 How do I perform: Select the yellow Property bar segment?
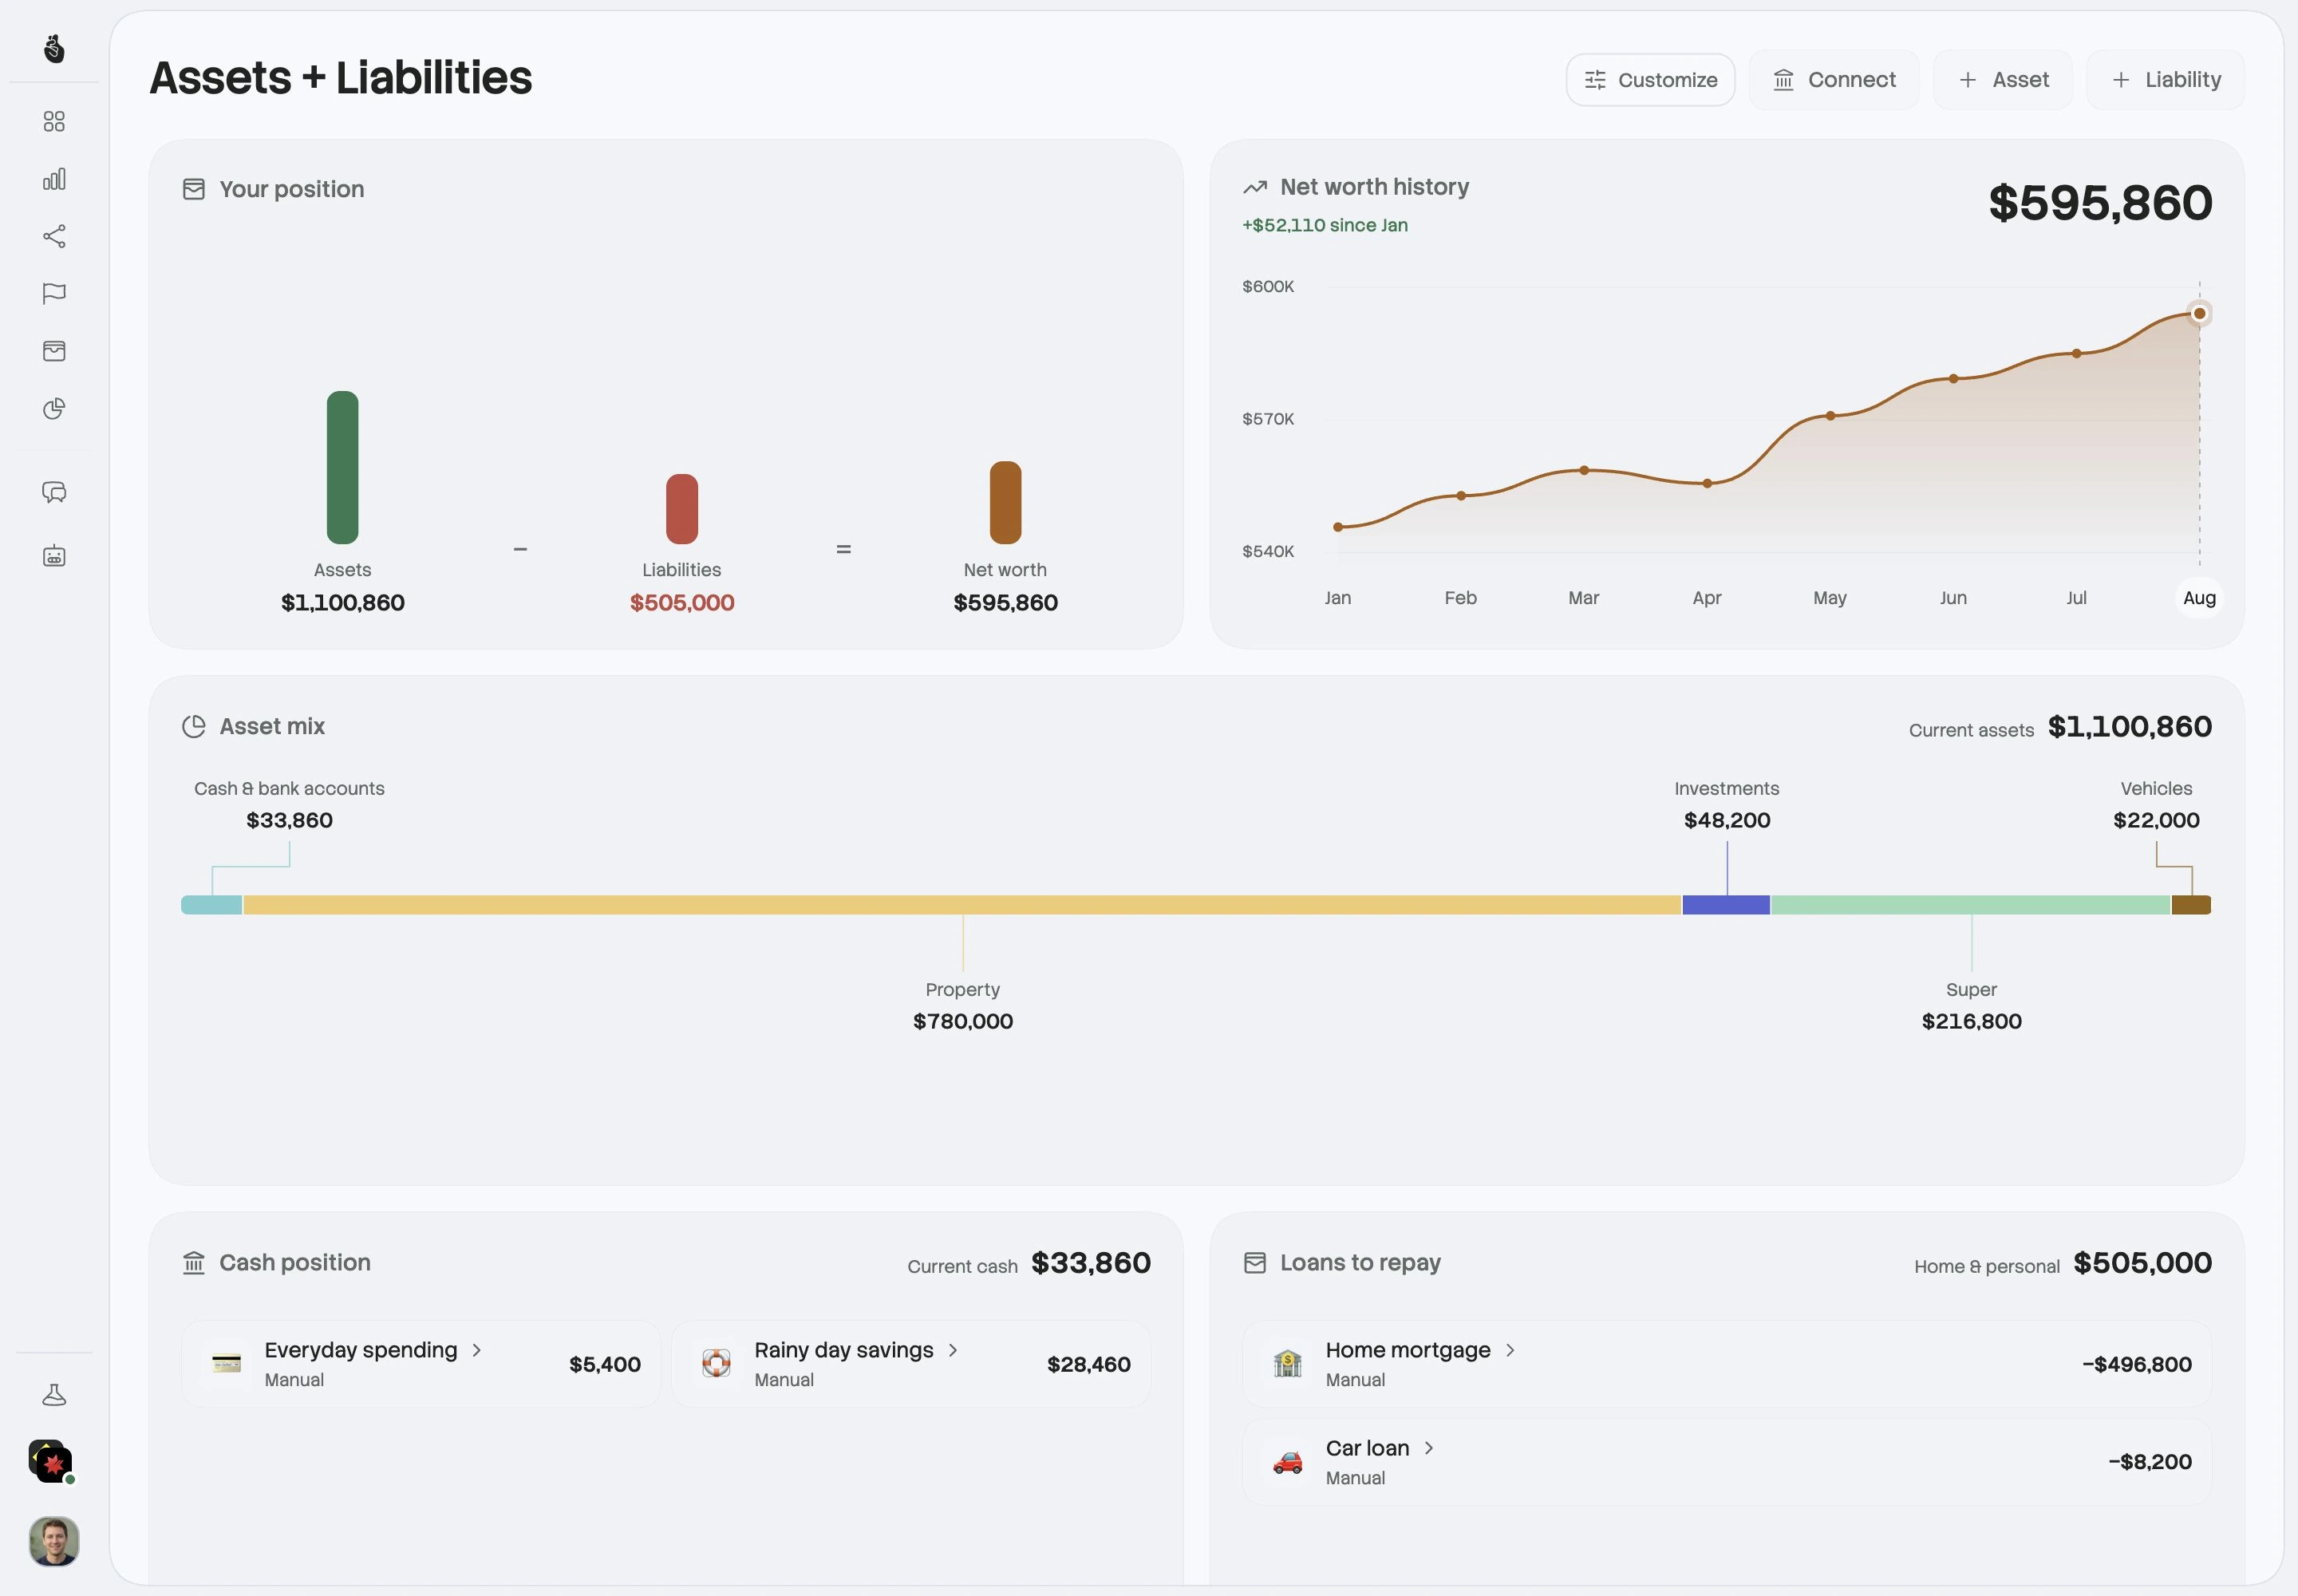(x=962, y=905)
